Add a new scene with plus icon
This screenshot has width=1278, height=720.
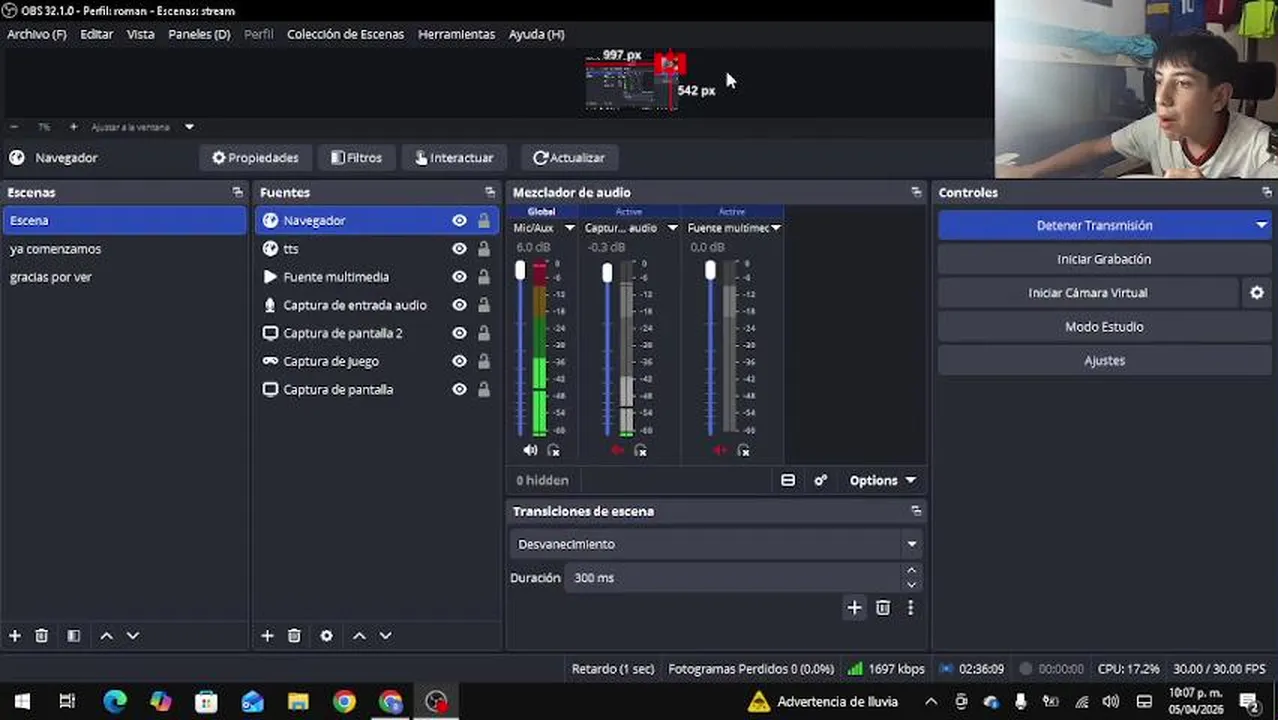(15, 636)
